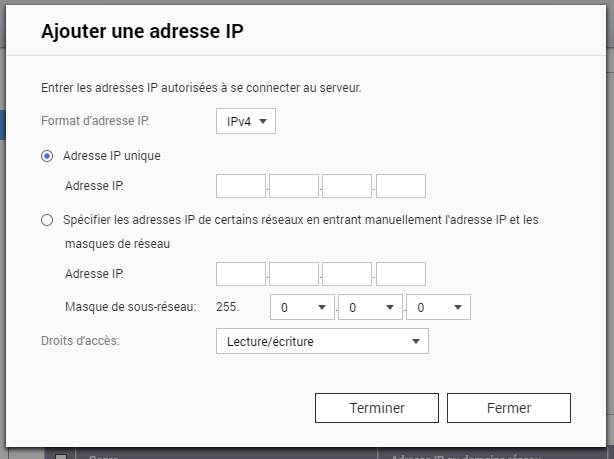
Task: Focus the third octet field of the network IP address
Action: click(348, 274)
